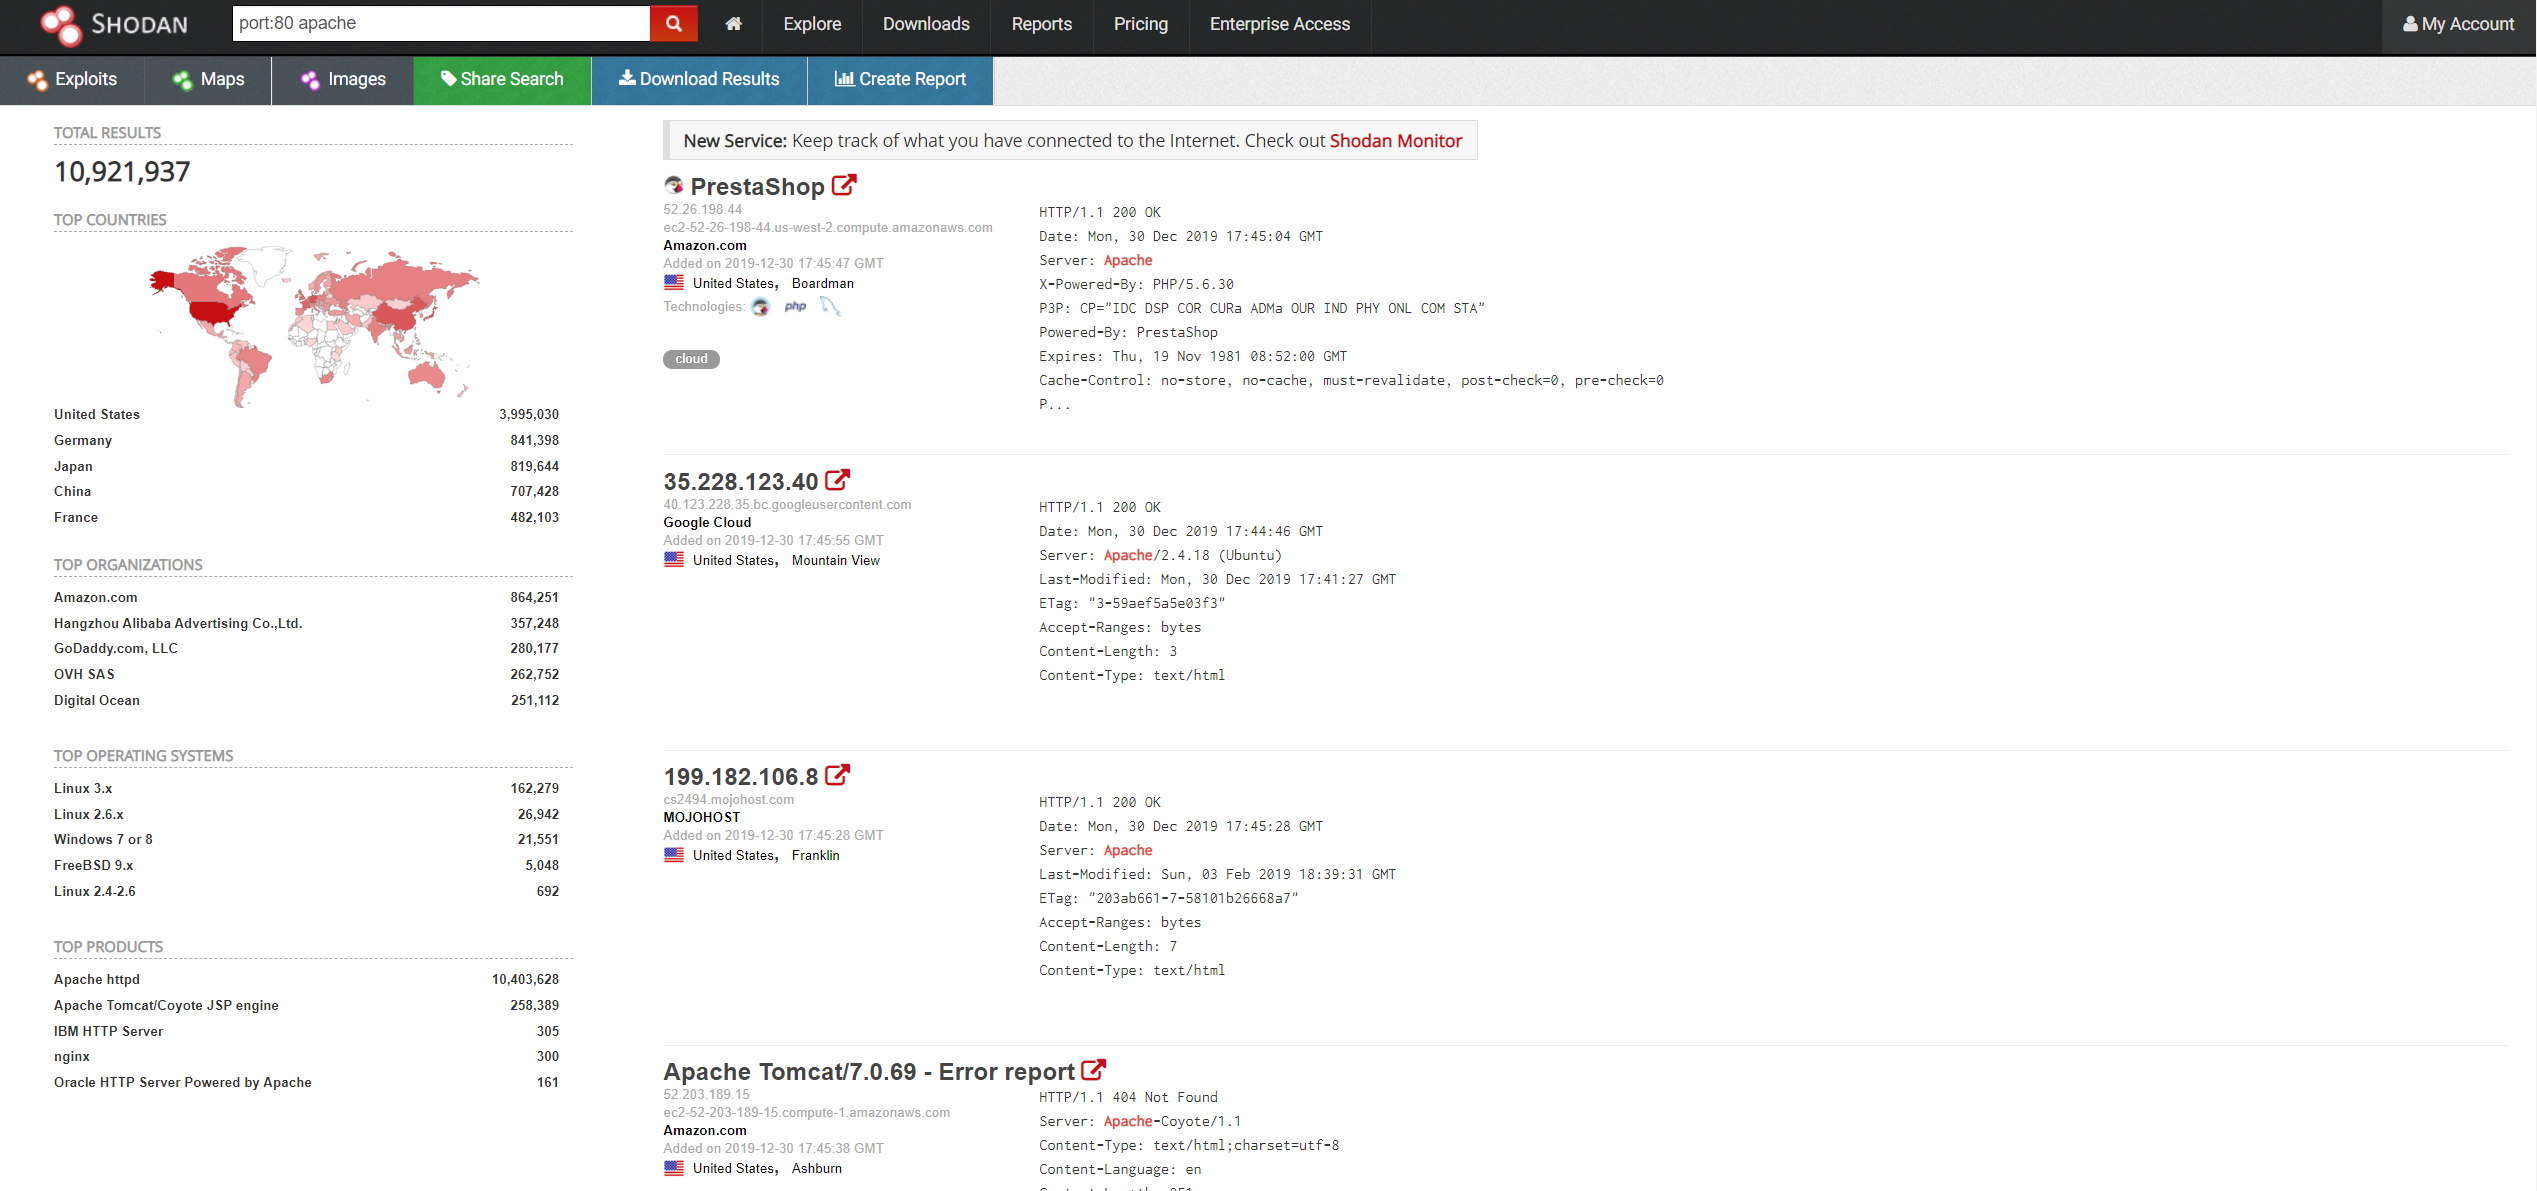
Task: Open the Reports page
Action: pyautogui.click(x=1041, y=24)
